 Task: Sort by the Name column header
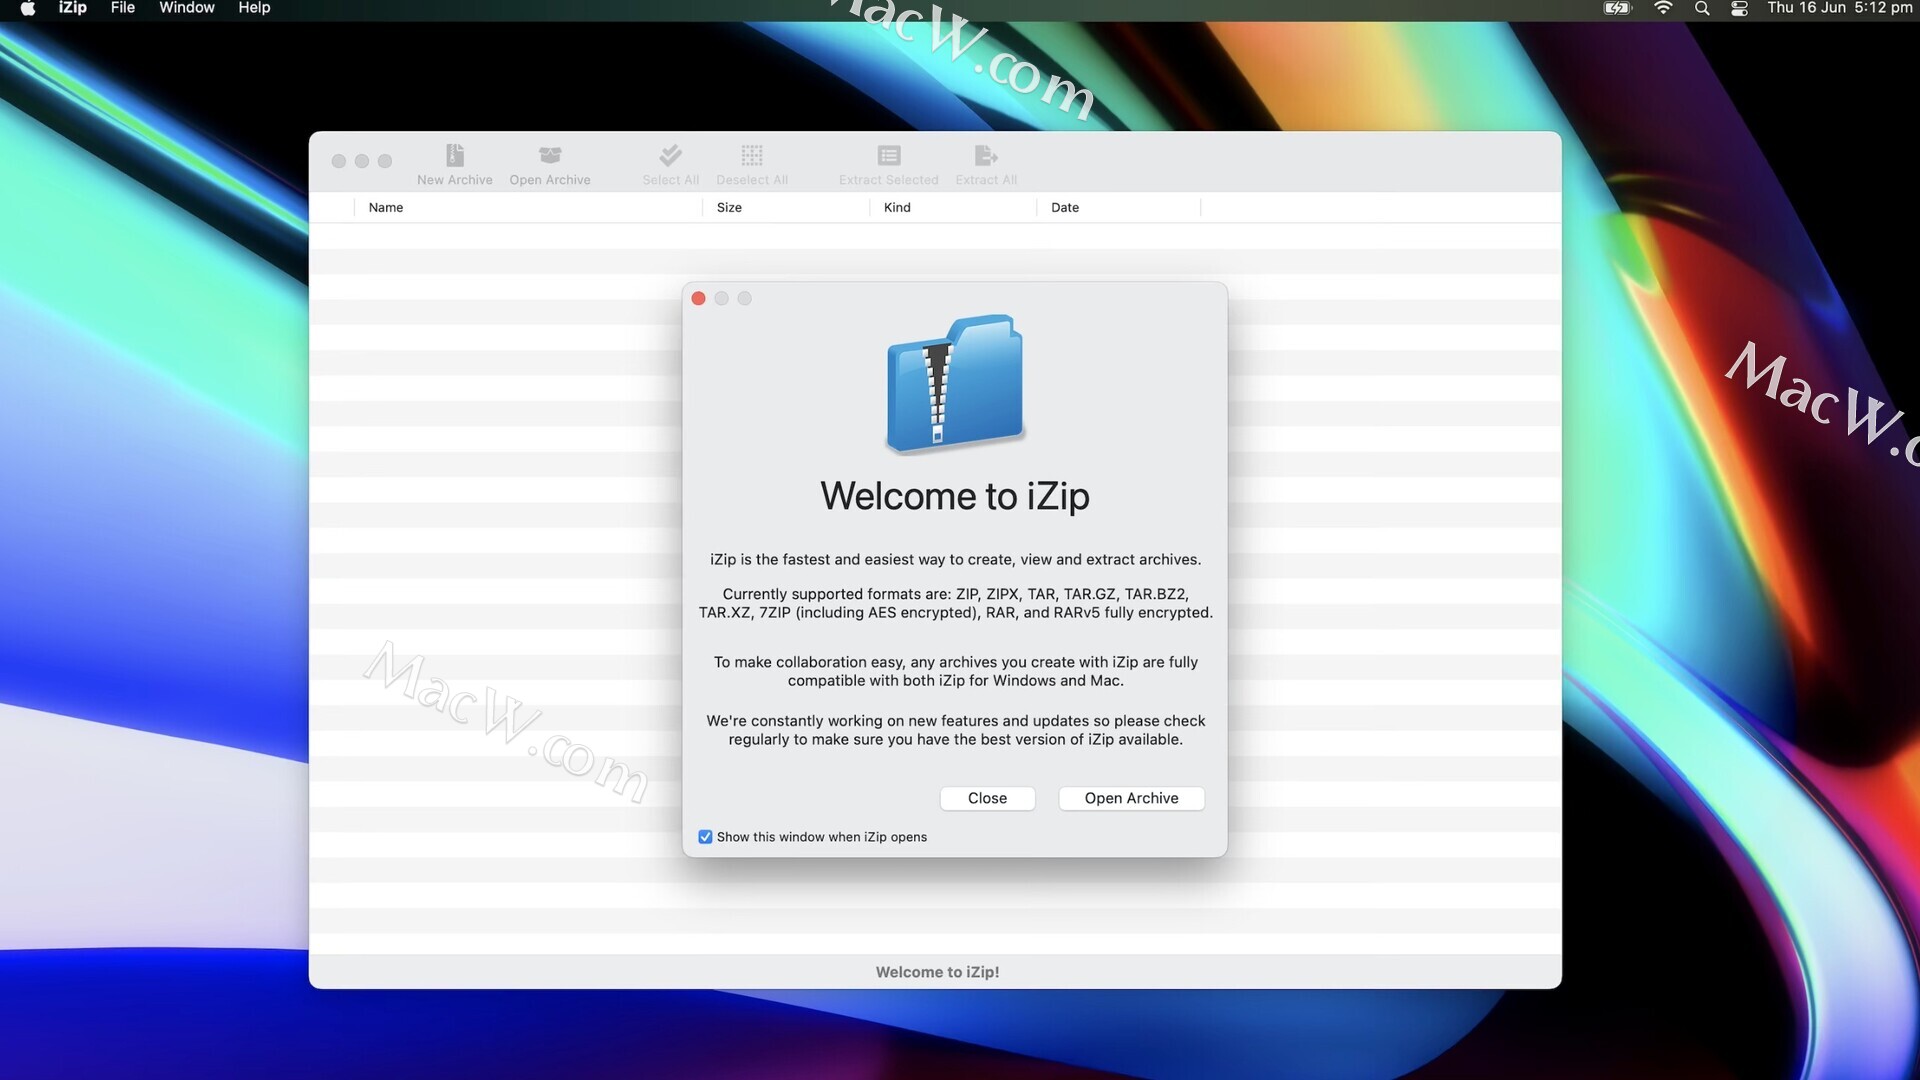pyautogui.click(x=528, y=208)
